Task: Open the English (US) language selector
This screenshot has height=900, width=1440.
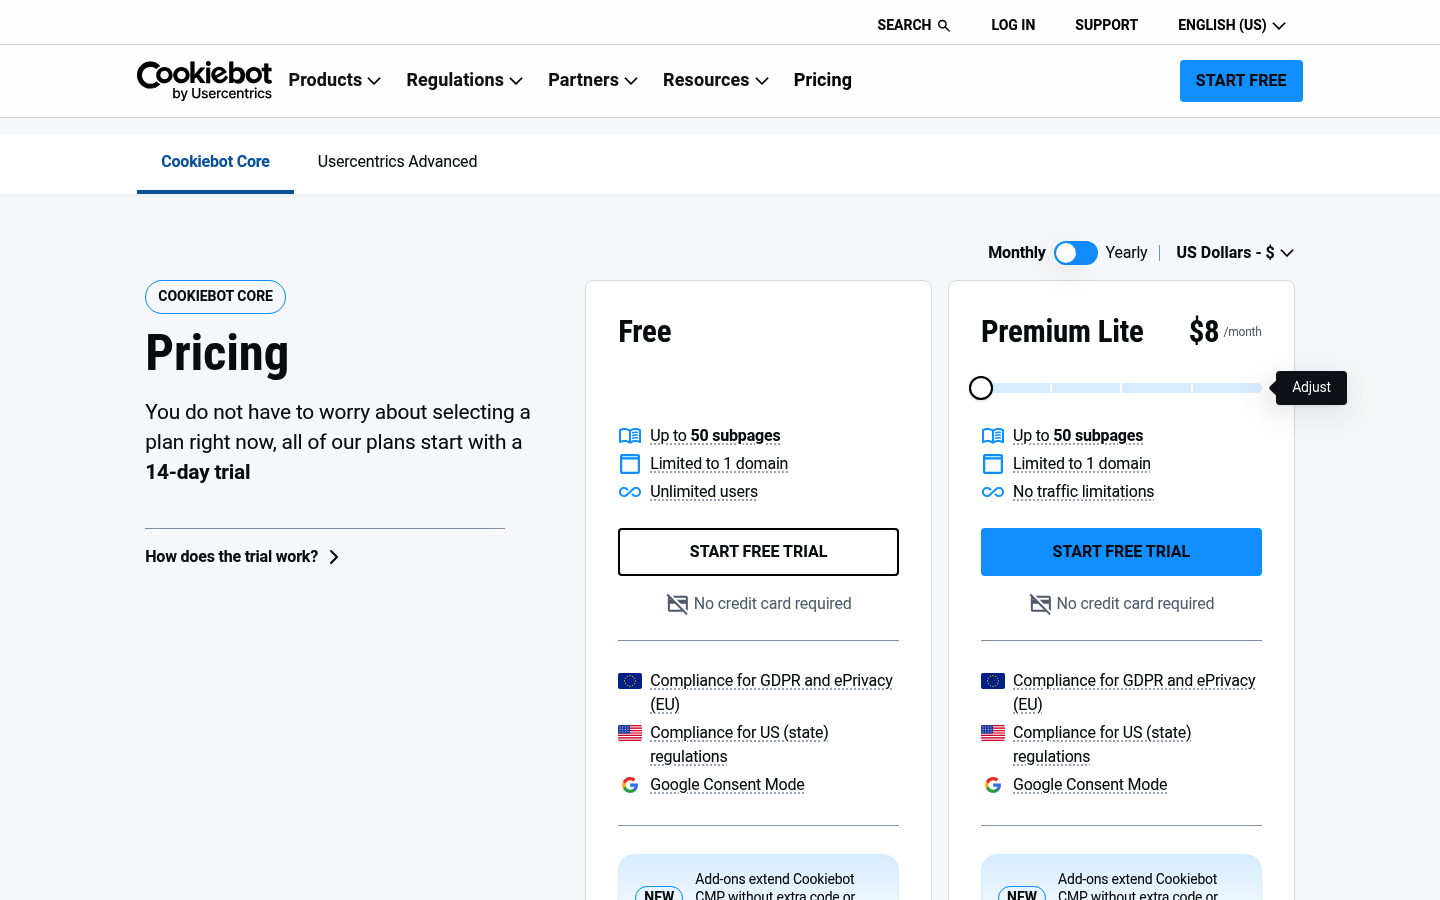Action: pyautogui.click(x=1232, y=25)
